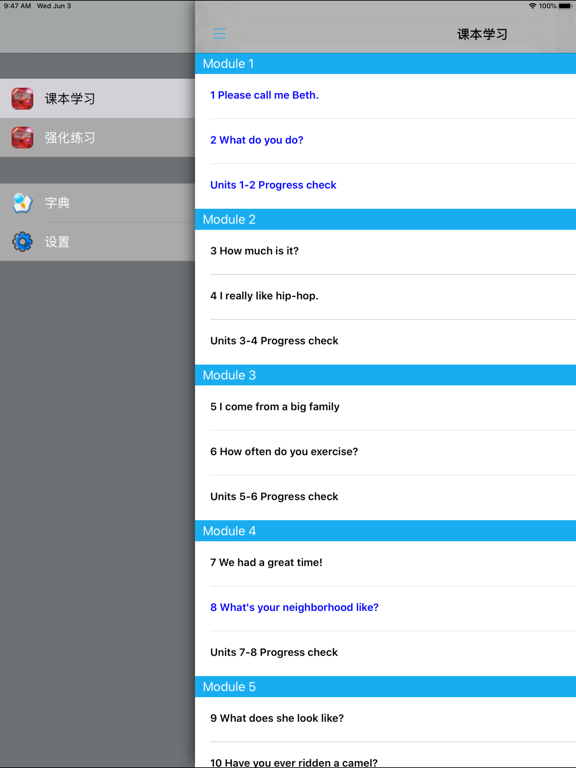Open 'Units 5-6 Progress check'
Image resolution: width=576 pixels, height=768 pixels.
[x=385, y=498]
